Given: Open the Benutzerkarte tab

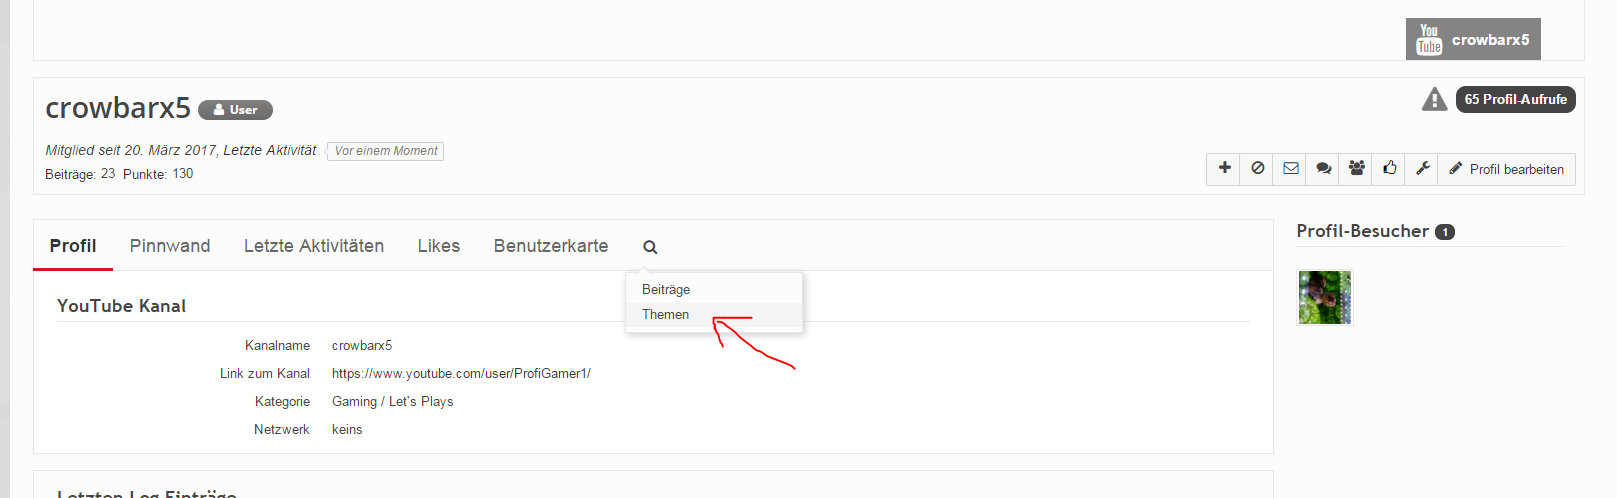Looking at the screenshot, I should pyautogui.click(x=551, y=246).
